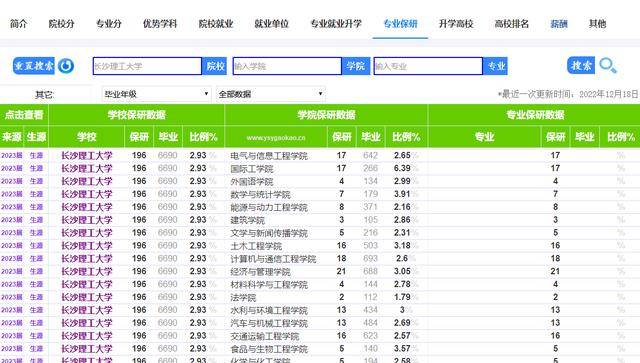The height and width of the screenshot is (363, 640).
Task: Click 经济与管理学院 college name
Action: tap(260, 272)
